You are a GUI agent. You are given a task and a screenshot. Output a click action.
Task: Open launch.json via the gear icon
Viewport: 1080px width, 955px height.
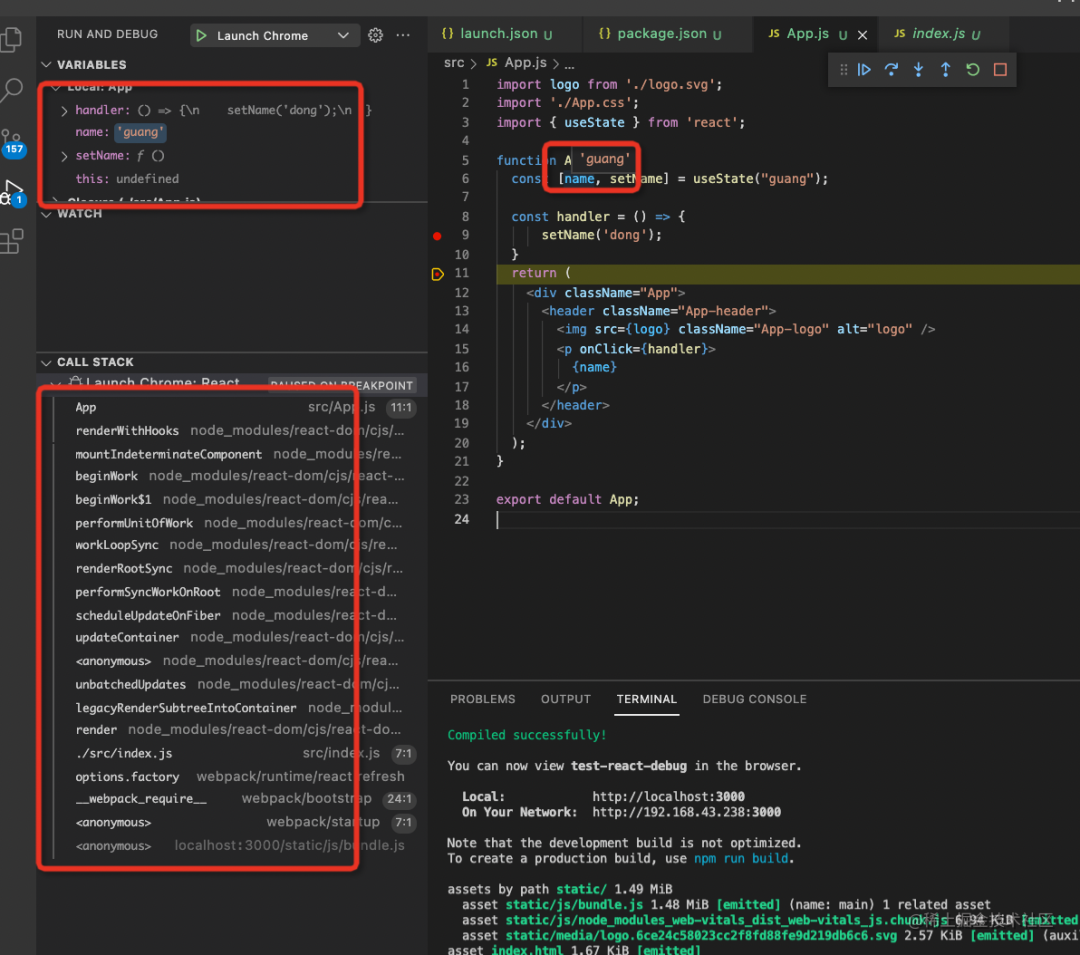tap(375, 35)
